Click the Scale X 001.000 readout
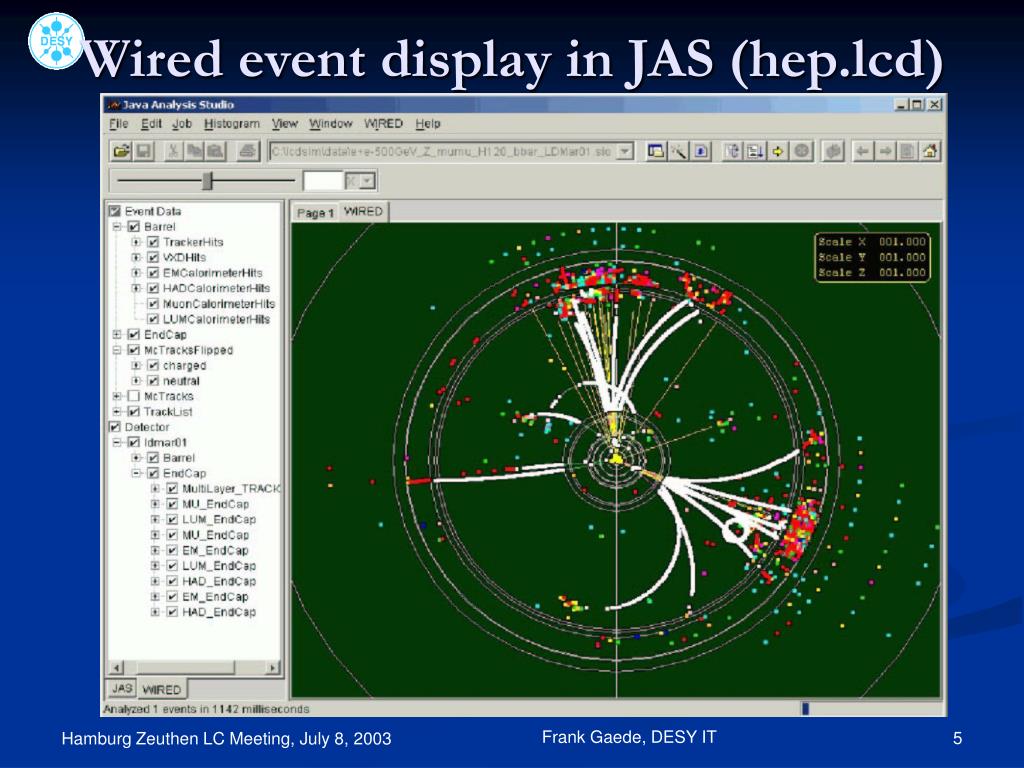The image size is (1024, 768). [872, 242]
